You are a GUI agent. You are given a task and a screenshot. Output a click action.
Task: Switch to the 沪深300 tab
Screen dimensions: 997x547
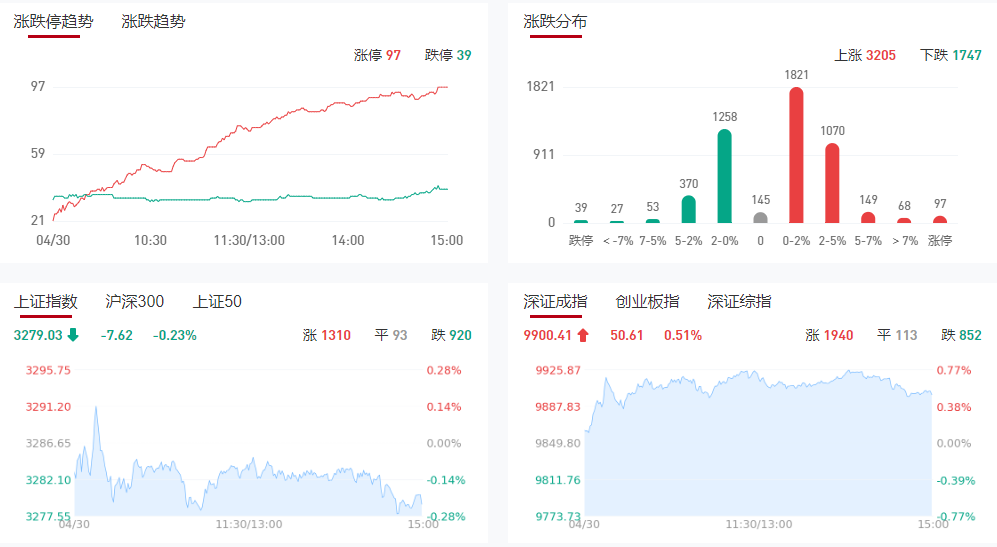click(135, 301)
